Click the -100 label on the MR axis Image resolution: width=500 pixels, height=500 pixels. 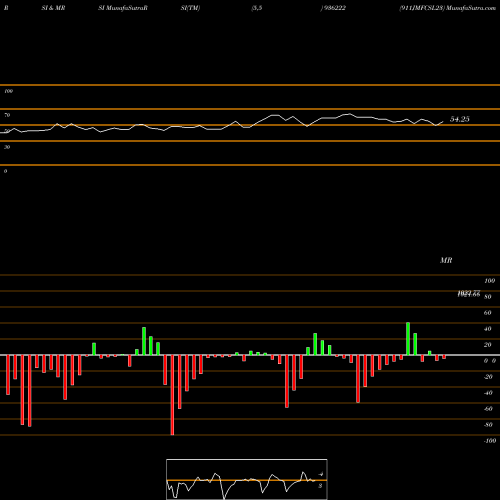click(x=490, y=441)
